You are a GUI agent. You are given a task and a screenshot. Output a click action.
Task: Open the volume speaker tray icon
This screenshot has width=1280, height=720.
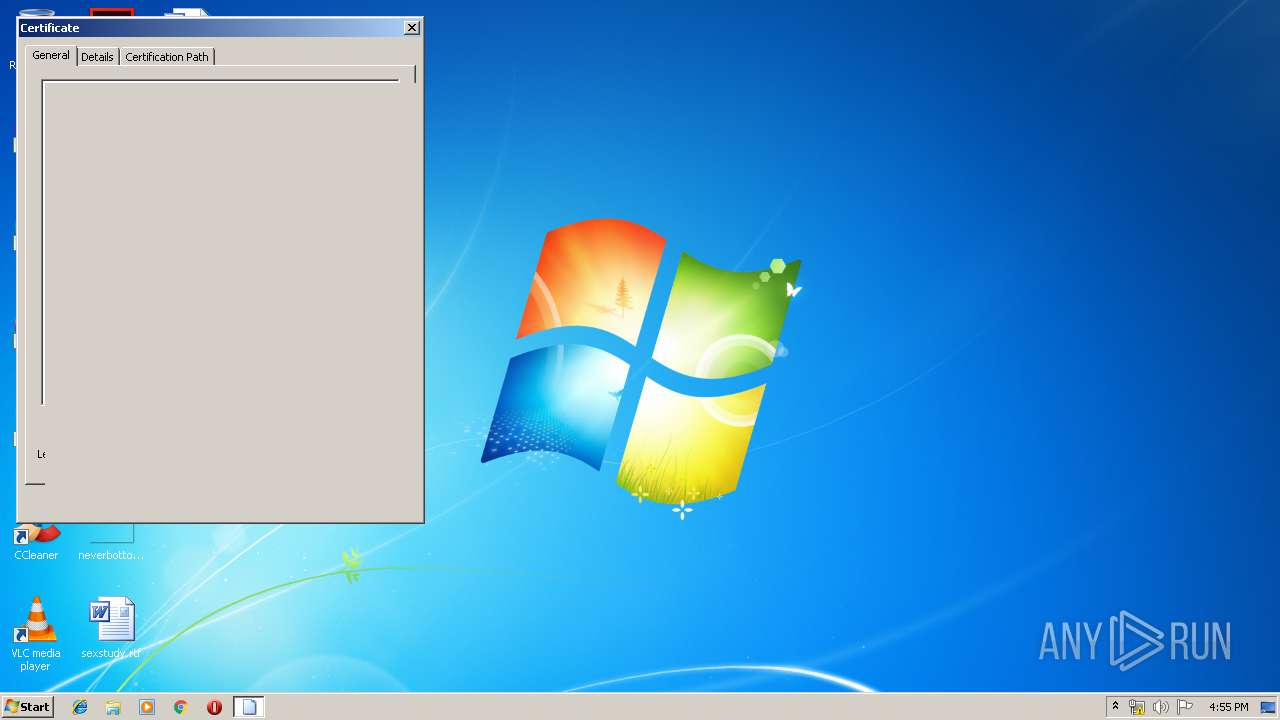coord(1161,707)
